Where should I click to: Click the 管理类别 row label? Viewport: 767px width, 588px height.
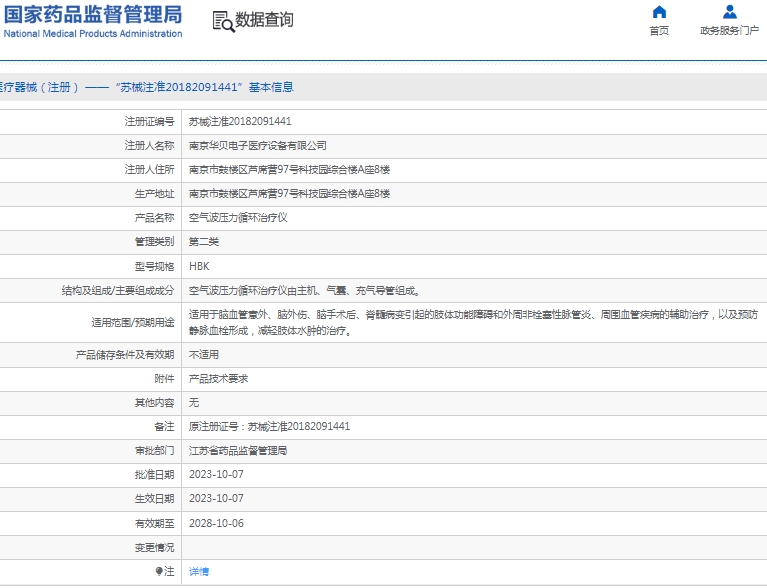click(155, 242)
